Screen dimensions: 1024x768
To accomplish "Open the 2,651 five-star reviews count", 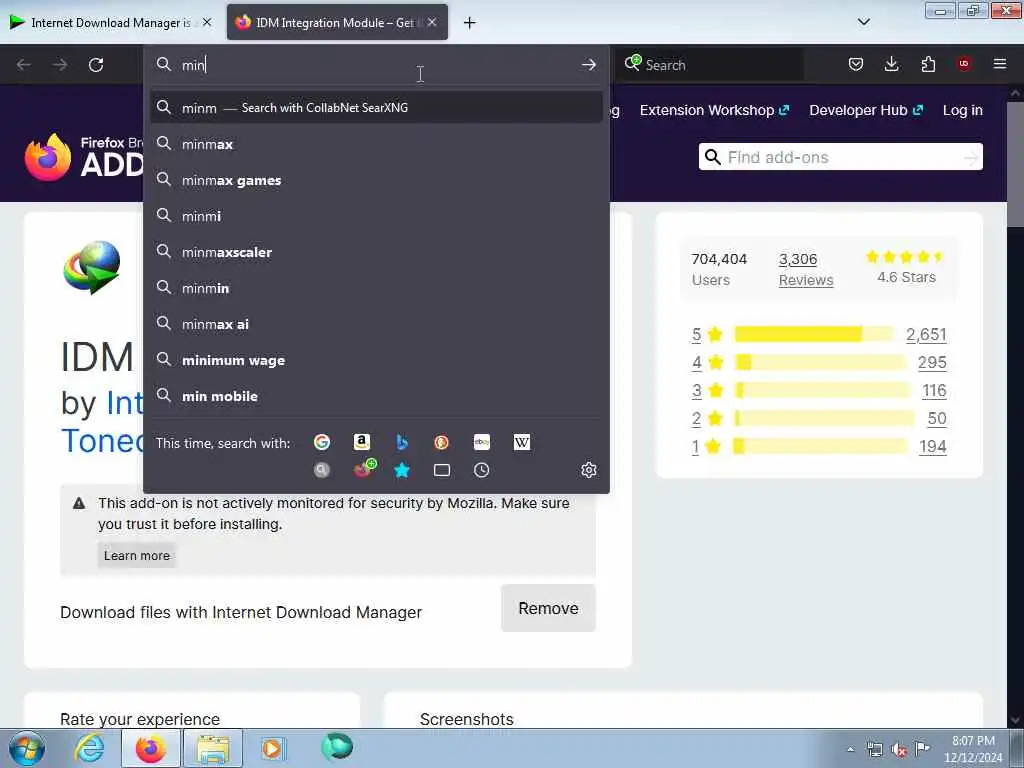I will 926,334.
